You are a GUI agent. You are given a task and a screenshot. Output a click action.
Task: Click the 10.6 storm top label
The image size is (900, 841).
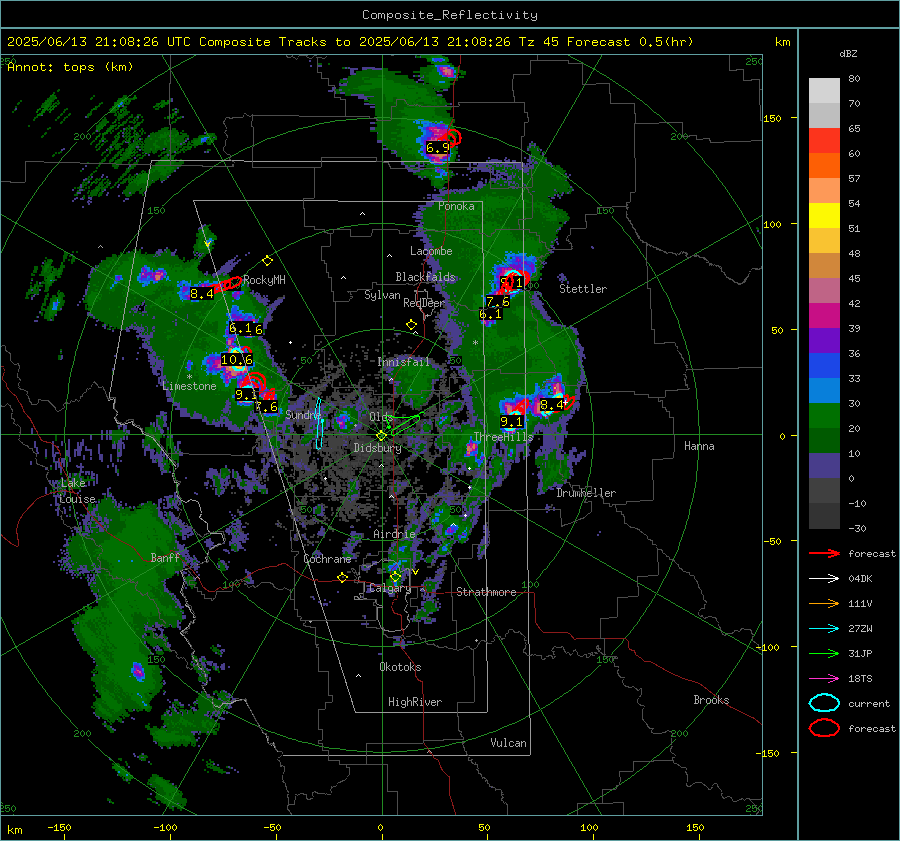coord(236,360)
